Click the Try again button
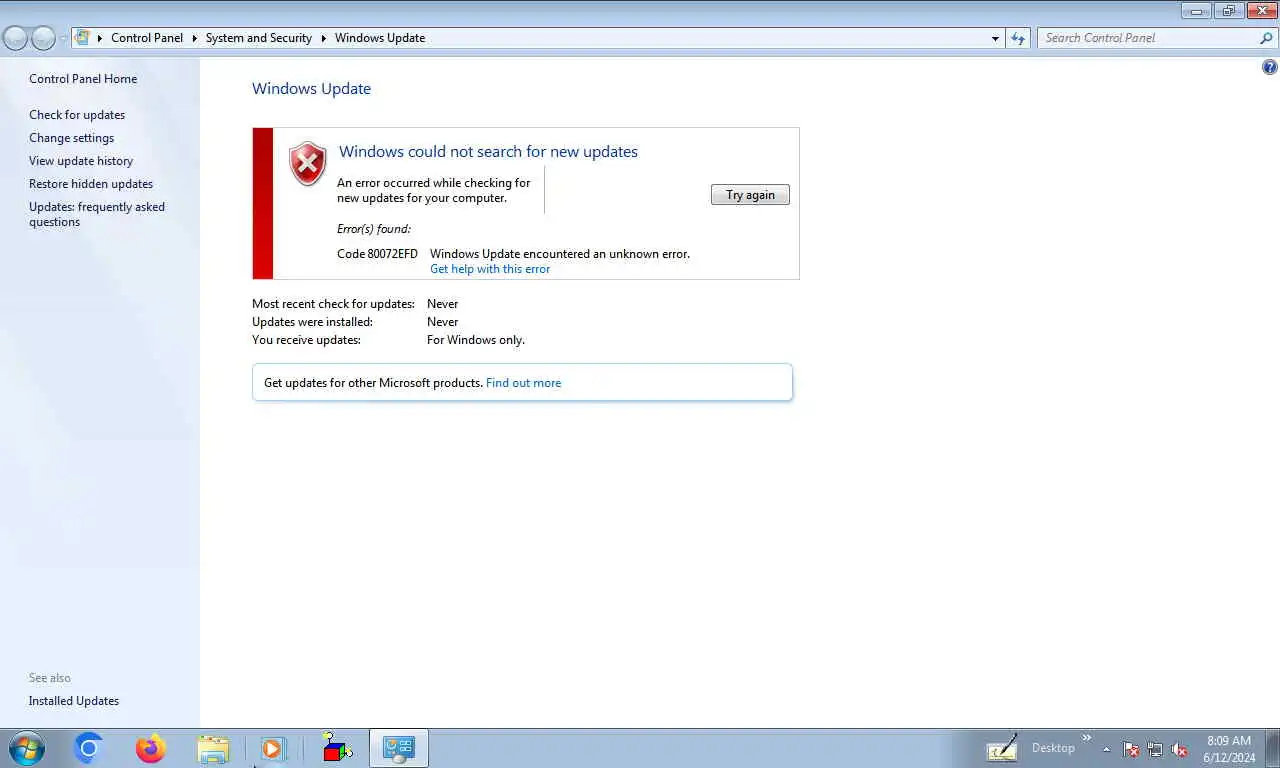Image resolution: width=1280 pixels, height=768 pixels. (750, 195)
